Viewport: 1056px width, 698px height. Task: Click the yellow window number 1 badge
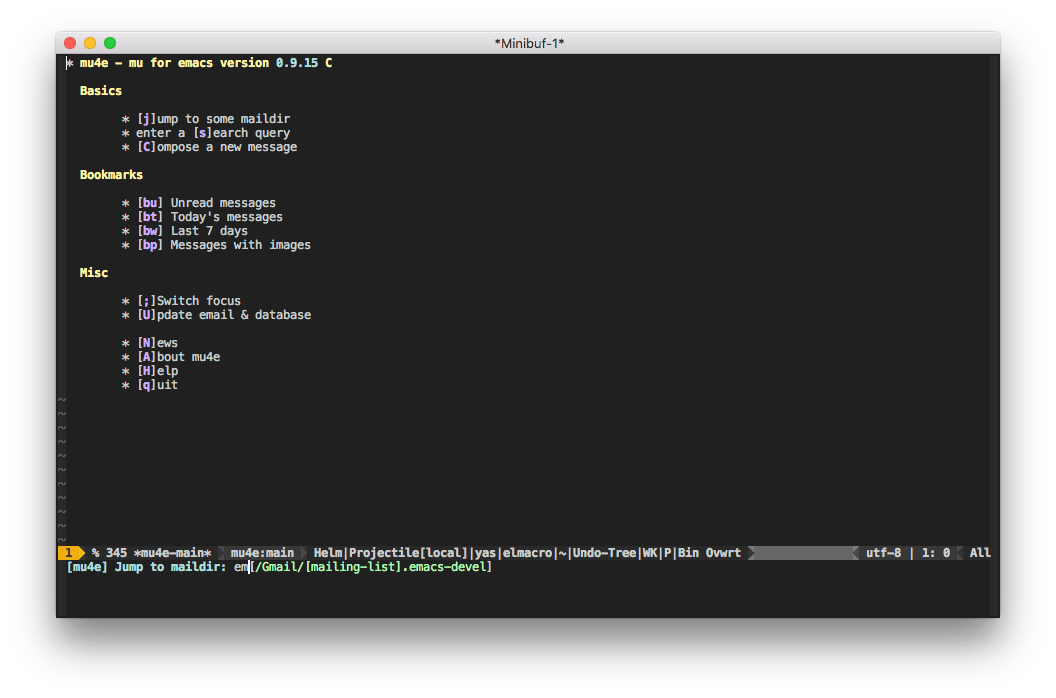[69, 553]
